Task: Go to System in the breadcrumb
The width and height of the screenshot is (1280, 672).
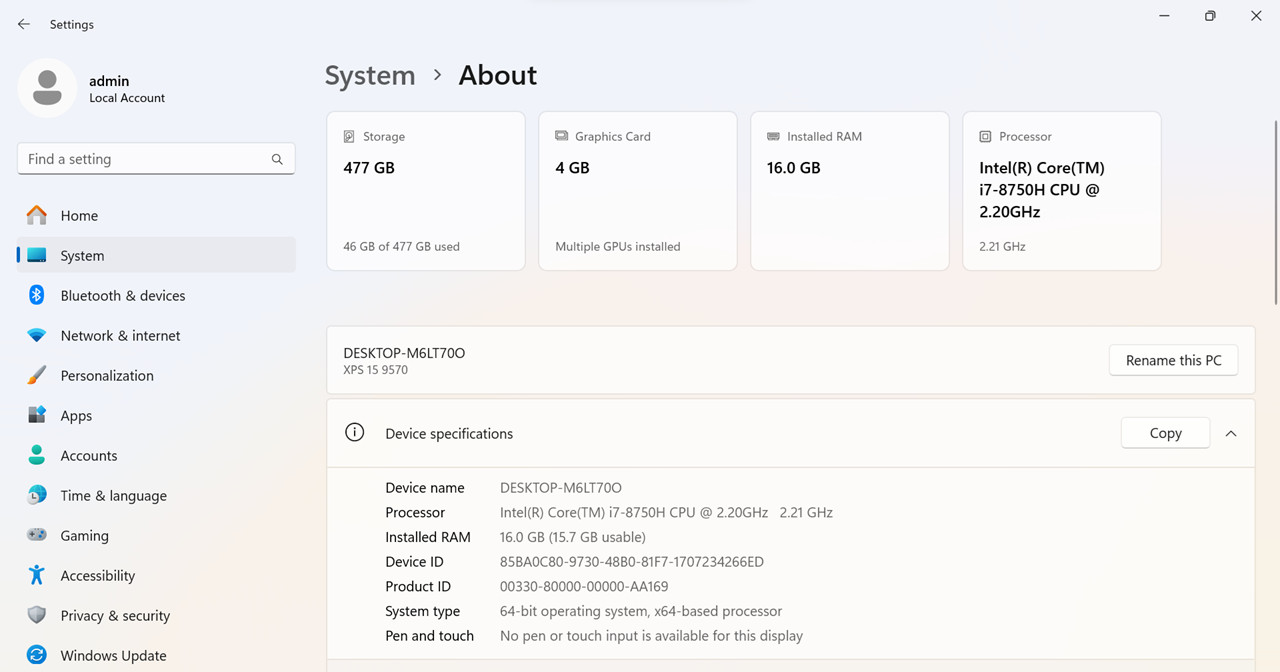Action: (370, 75)
